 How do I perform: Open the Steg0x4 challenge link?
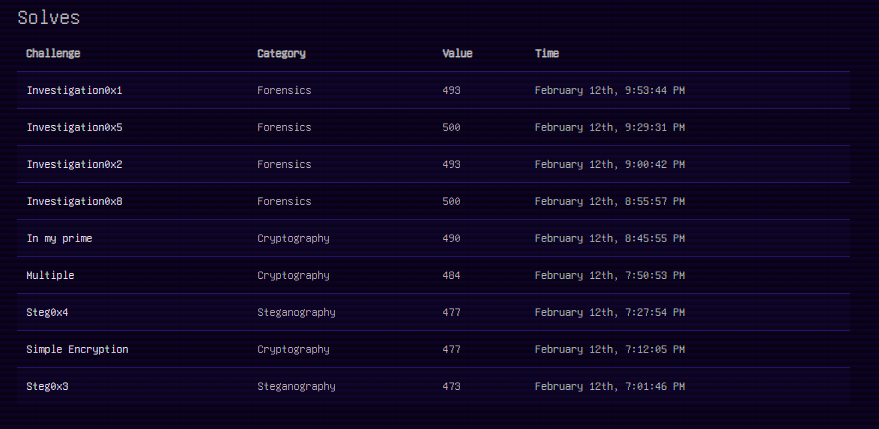point(47,313)
